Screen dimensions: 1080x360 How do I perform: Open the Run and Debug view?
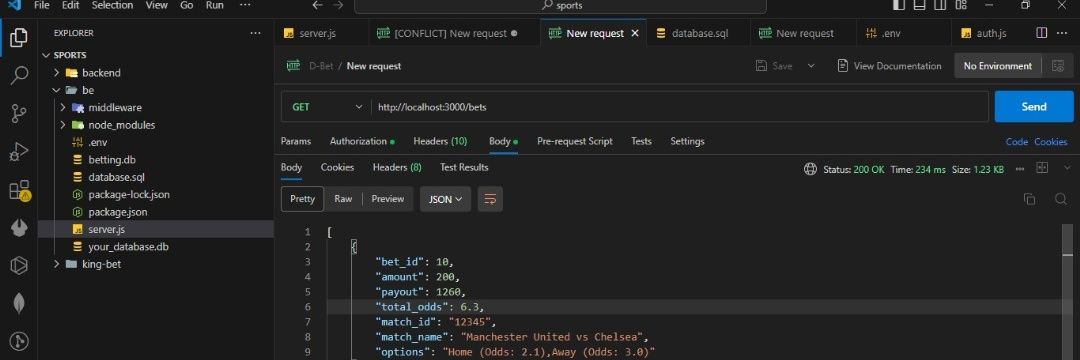coord(19,151)
